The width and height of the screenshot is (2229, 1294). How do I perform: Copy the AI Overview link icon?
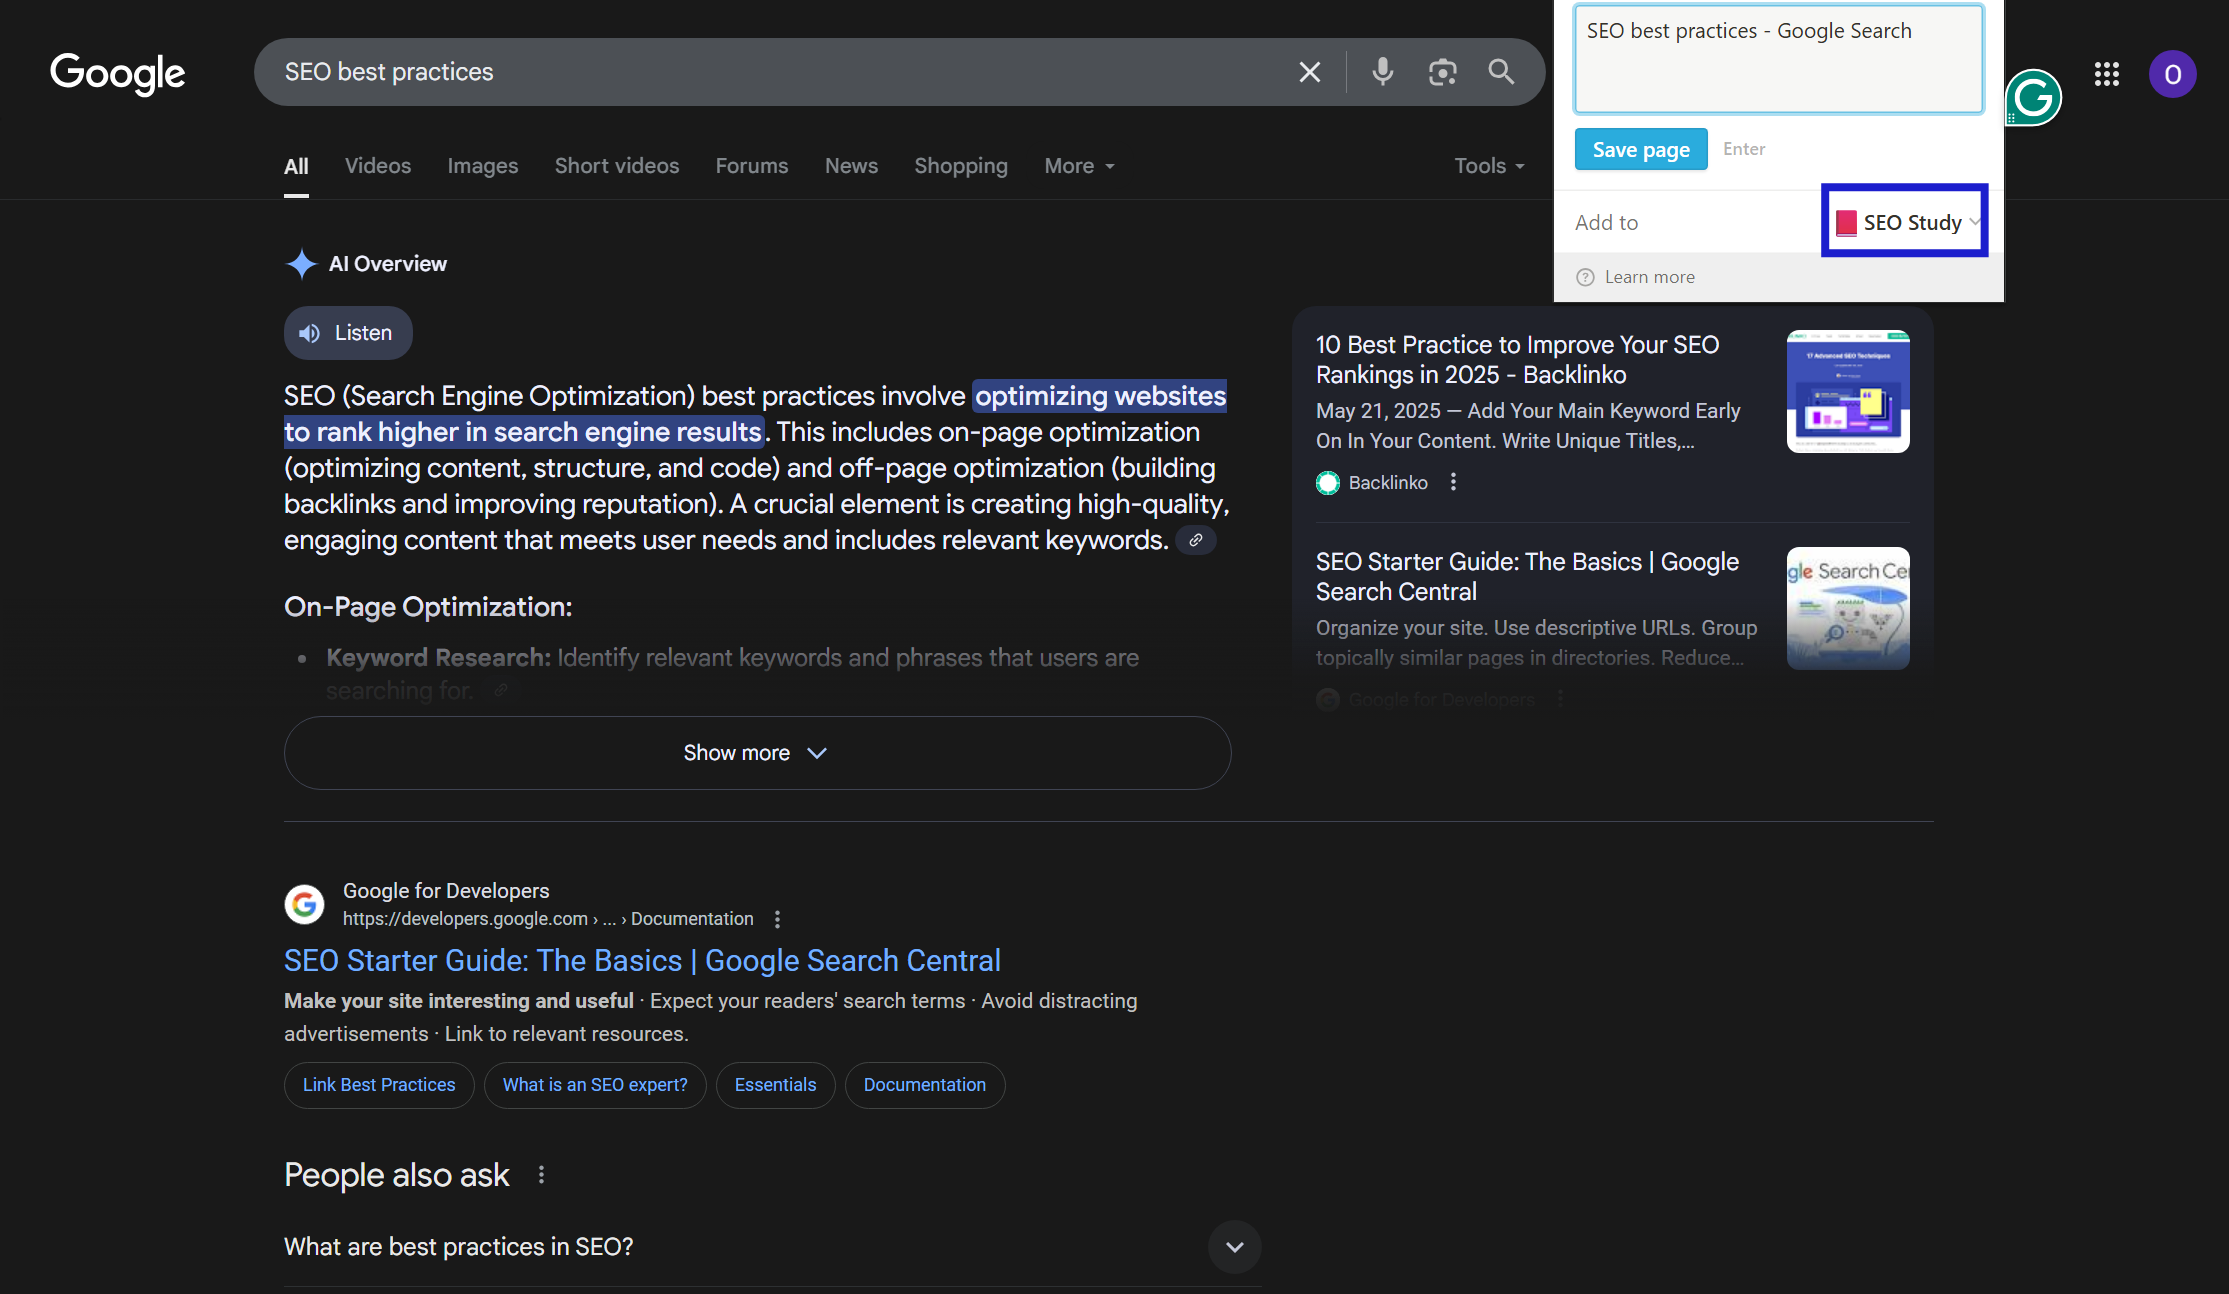pos(1194,539)
